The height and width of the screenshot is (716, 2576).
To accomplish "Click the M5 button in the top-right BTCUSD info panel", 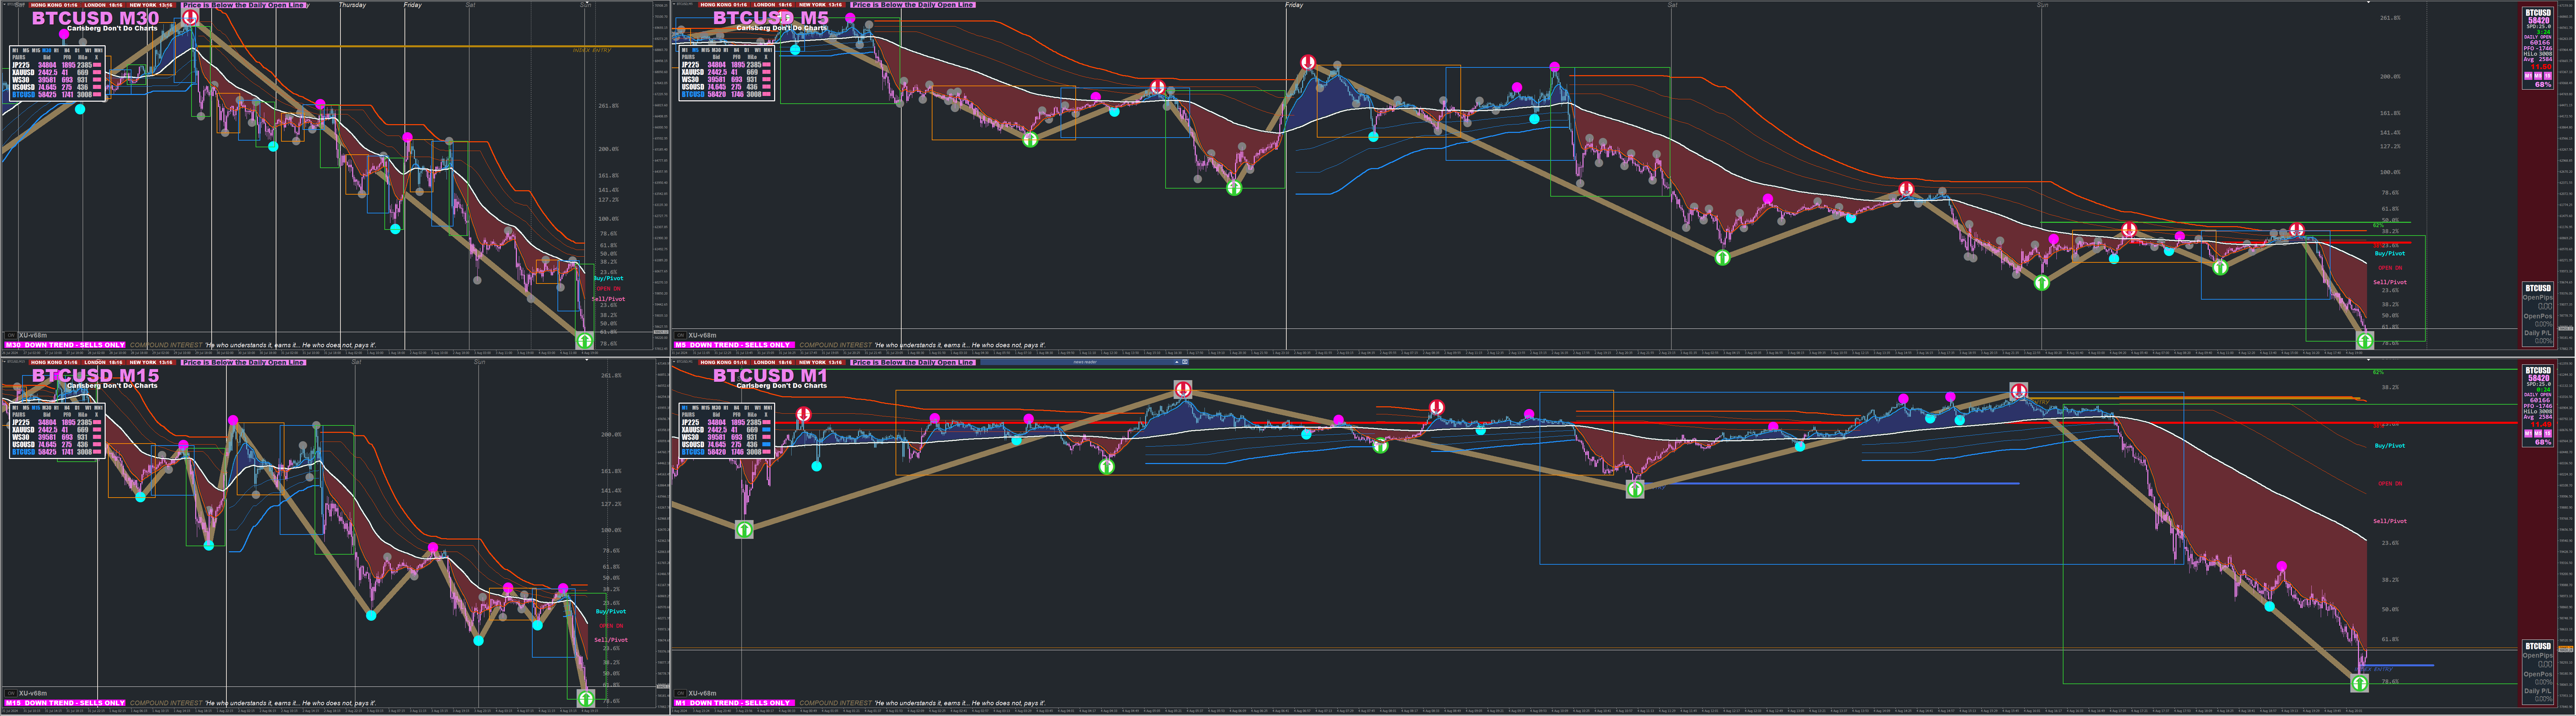I will (2538, 76).
